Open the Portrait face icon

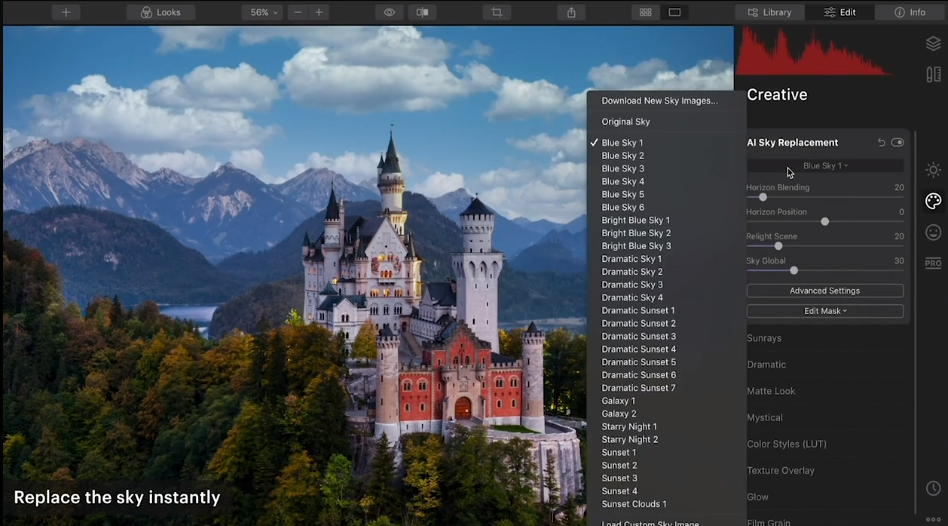(933, 232)
